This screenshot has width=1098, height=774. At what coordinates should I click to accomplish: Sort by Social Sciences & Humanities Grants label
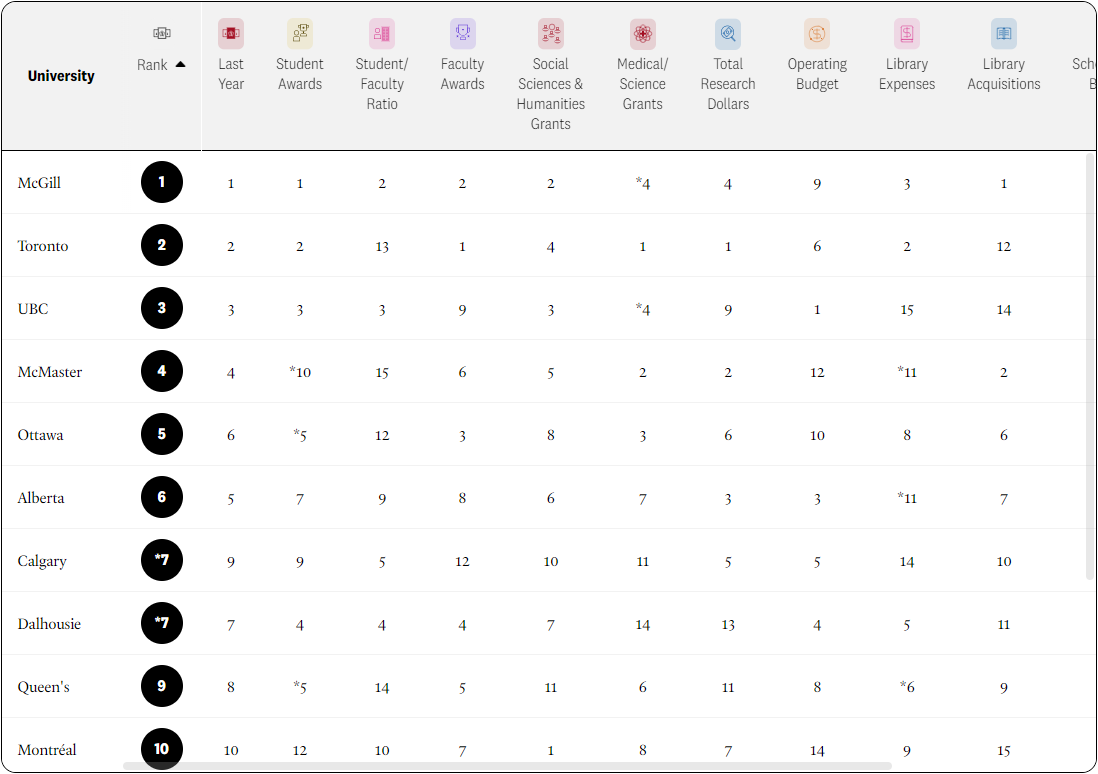tap(550, 94)
